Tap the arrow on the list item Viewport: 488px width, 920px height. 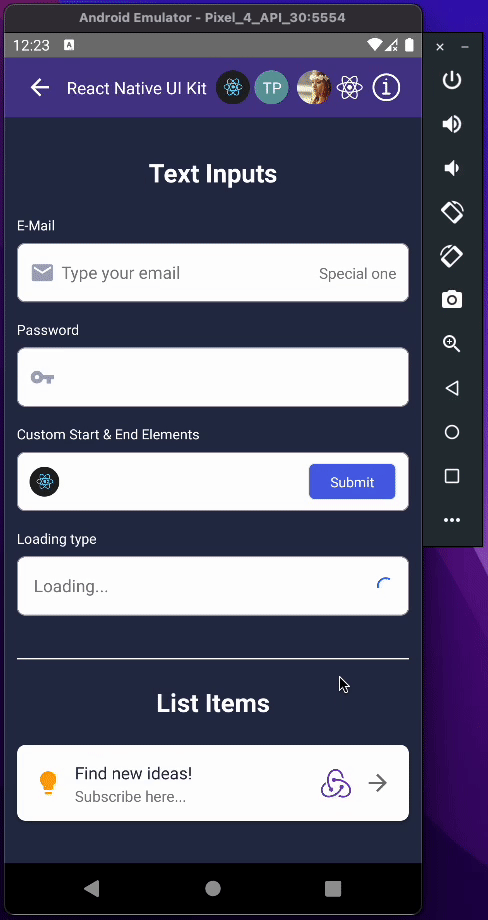click(378, 783)
